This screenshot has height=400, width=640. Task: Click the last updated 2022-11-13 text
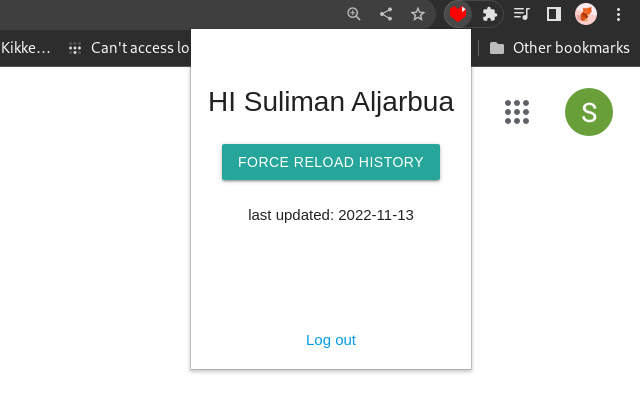click(x=331, y=215)
